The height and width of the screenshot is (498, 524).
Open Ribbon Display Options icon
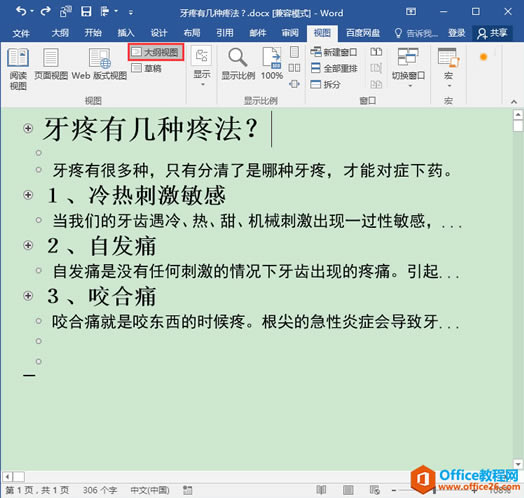tap(411, 12)
